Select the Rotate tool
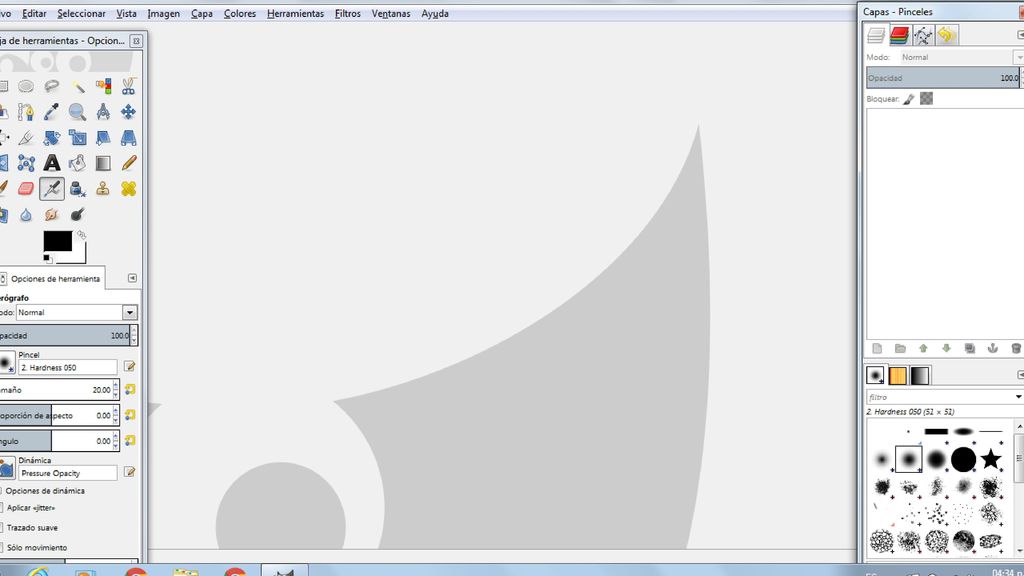Viewport: 1024px width, 576px height. point(52,137)
